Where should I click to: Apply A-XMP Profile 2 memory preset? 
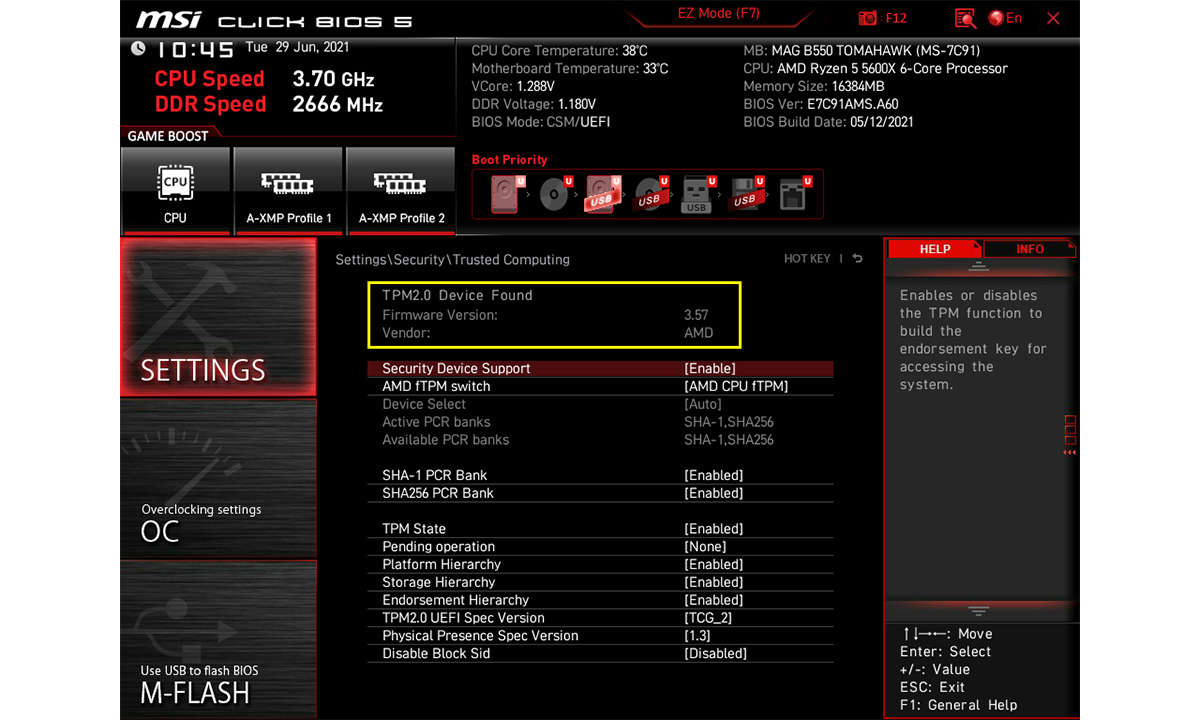coord(401,190)
